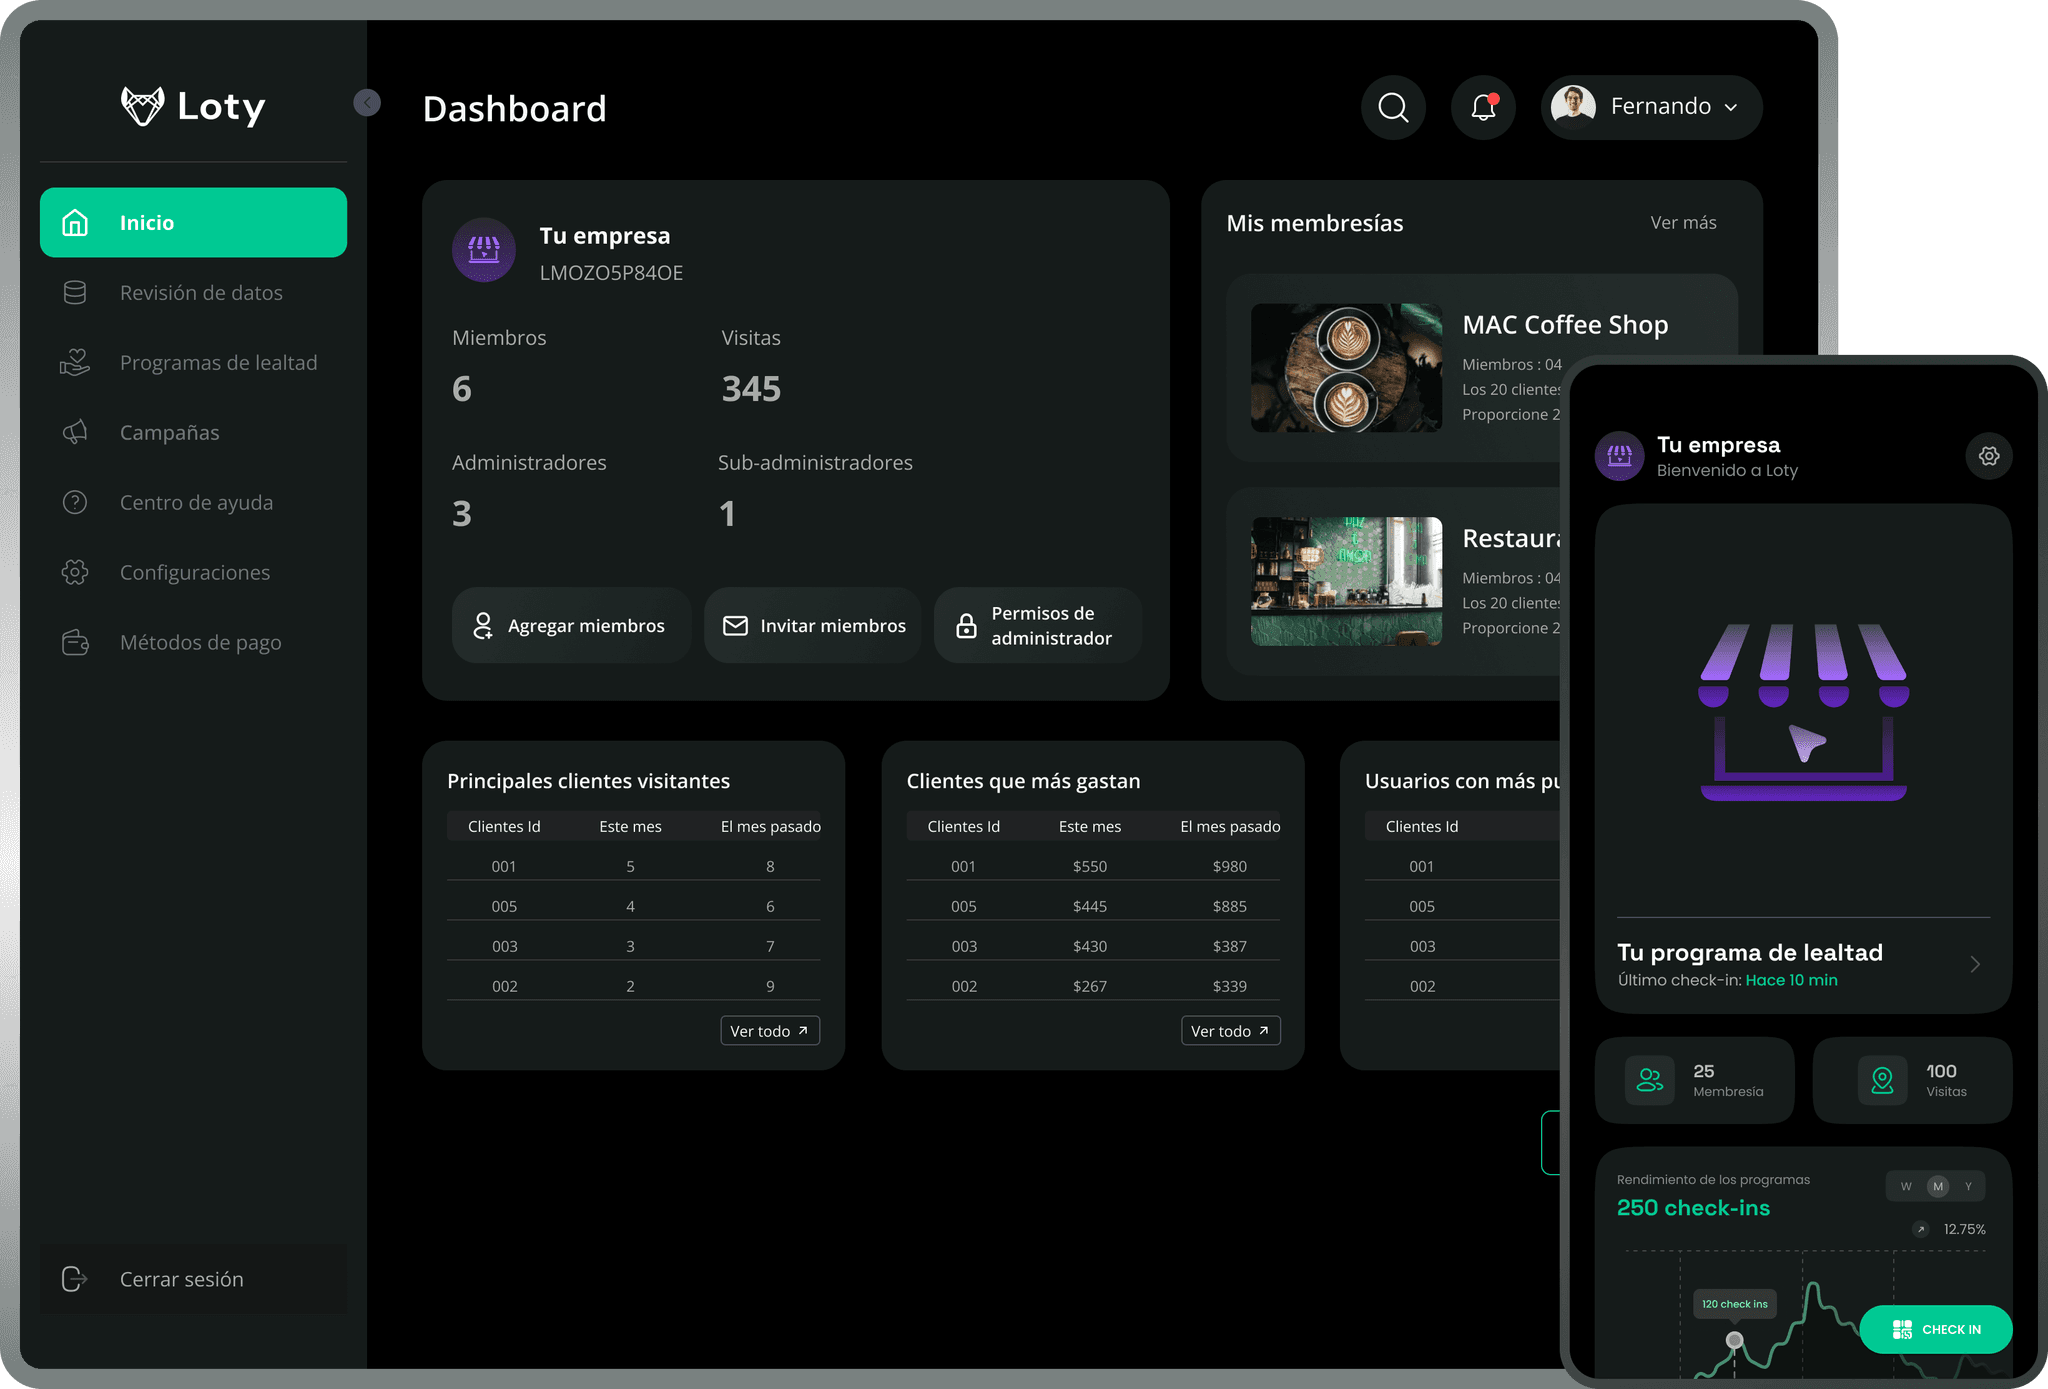Select the W weekly range toggle
Viewport: 2048px width, 1389px height.
point(1906,1186)
